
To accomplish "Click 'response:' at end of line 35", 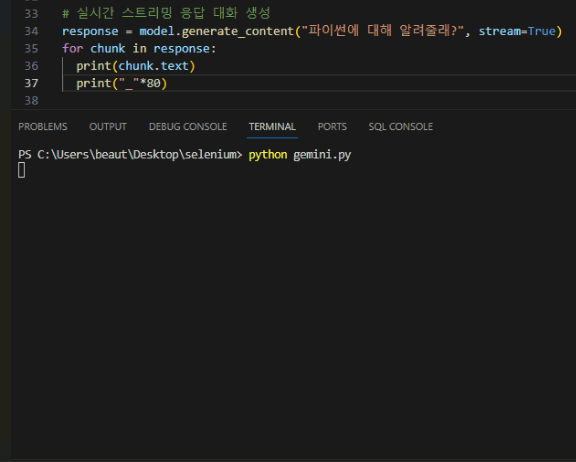I will click(185, 49).
